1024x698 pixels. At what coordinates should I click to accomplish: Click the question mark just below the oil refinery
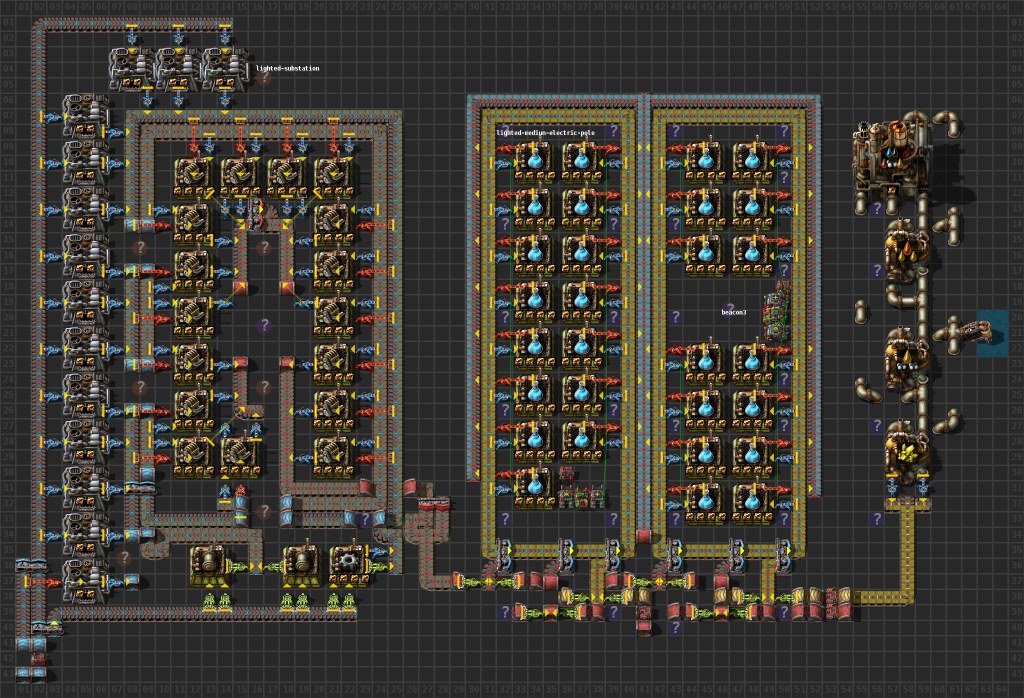click(x=876, y=208)
